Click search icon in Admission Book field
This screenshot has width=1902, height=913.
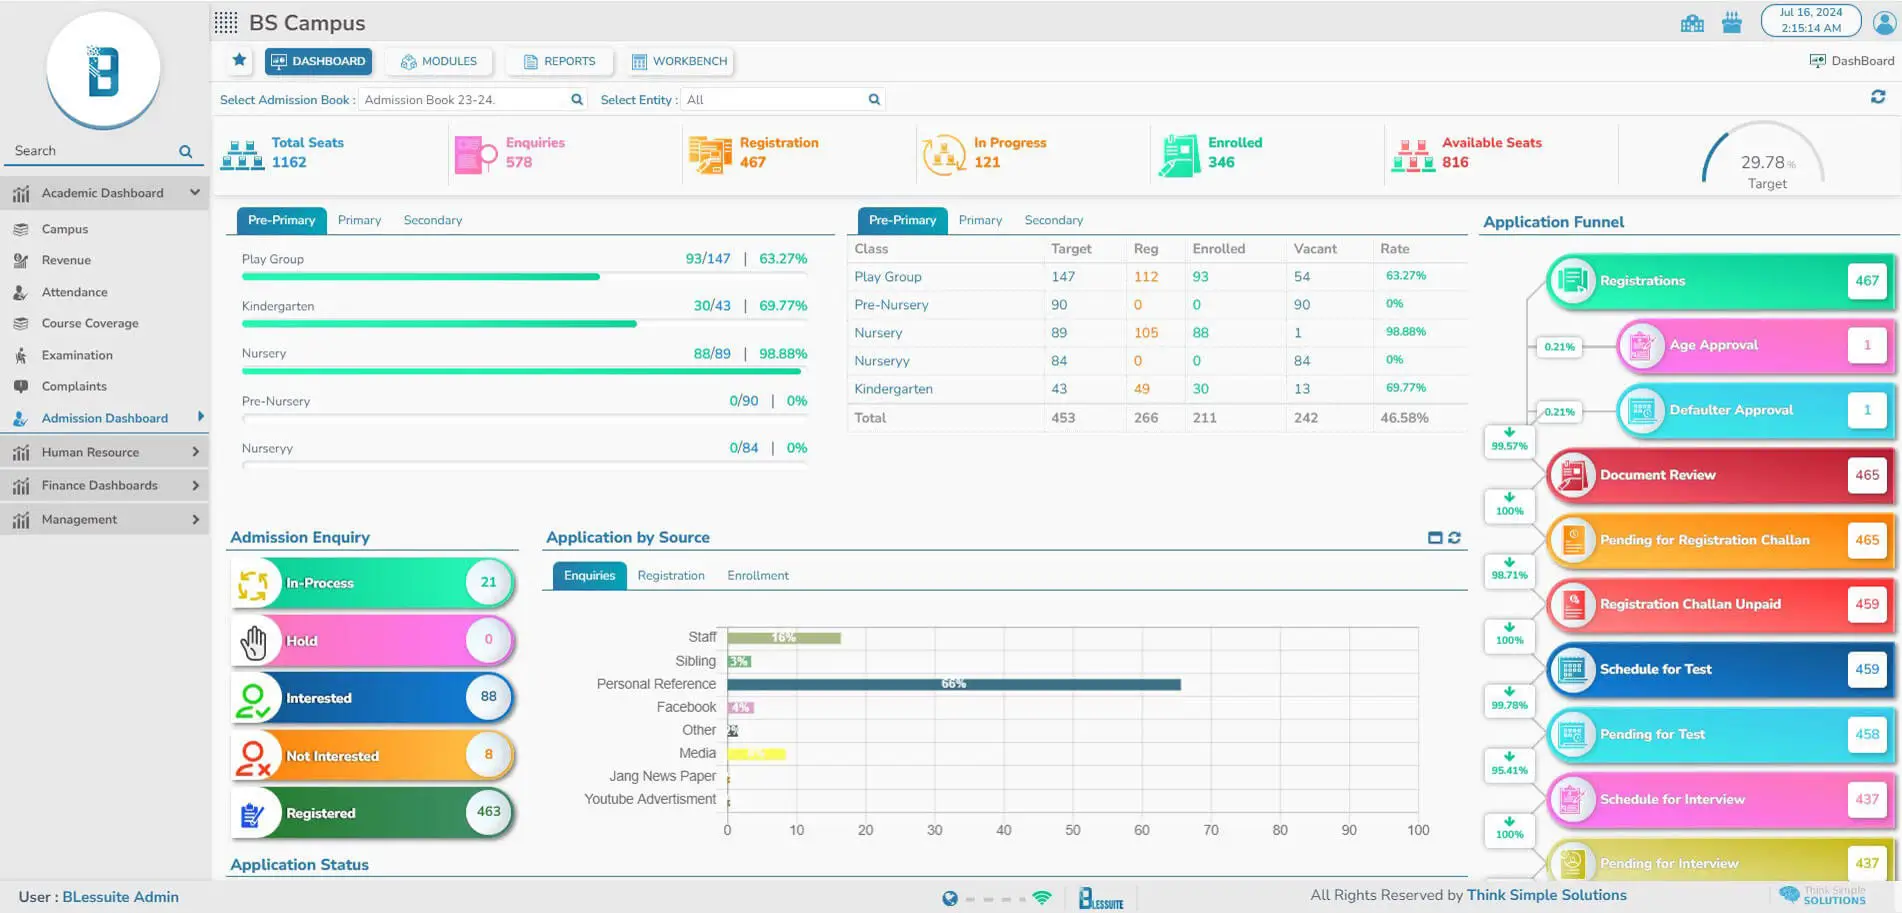[577, 100]
